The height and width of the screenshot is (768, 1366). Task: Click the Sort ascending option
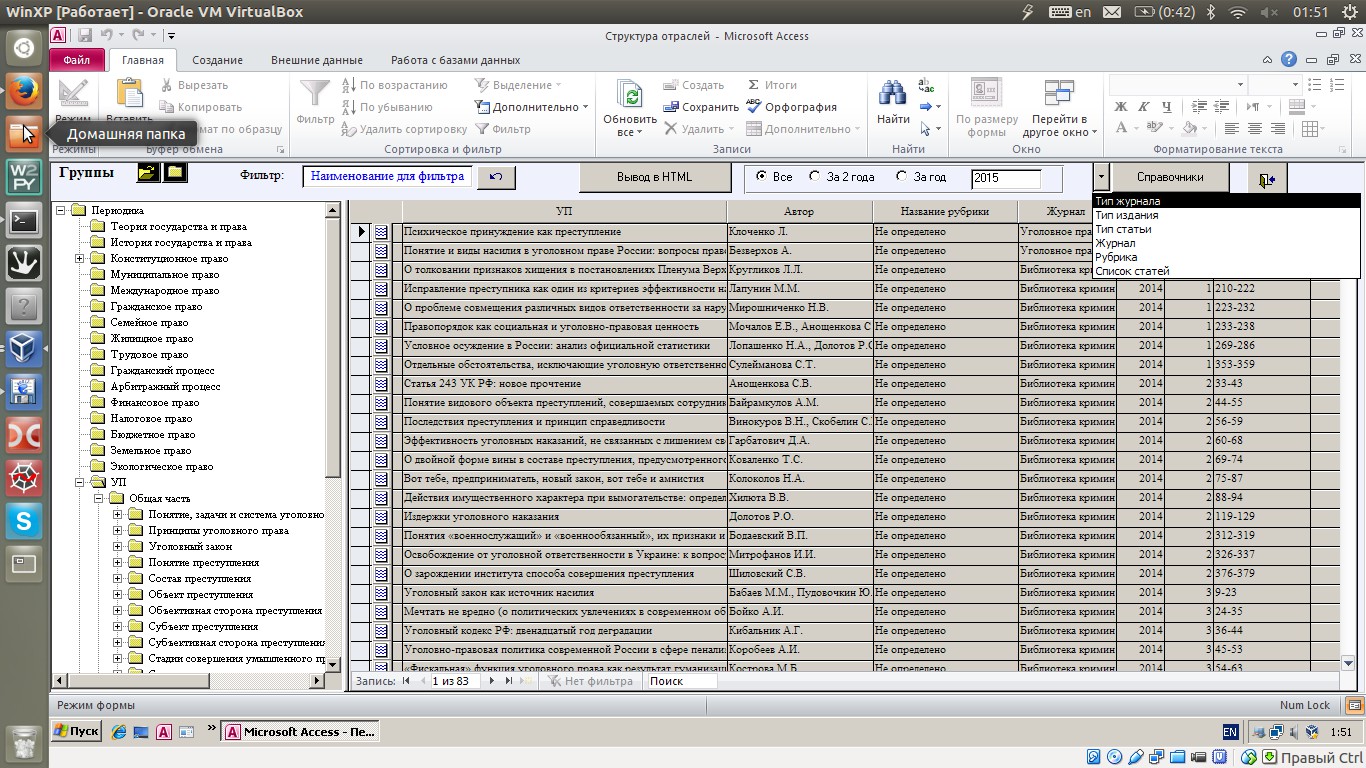394,85
